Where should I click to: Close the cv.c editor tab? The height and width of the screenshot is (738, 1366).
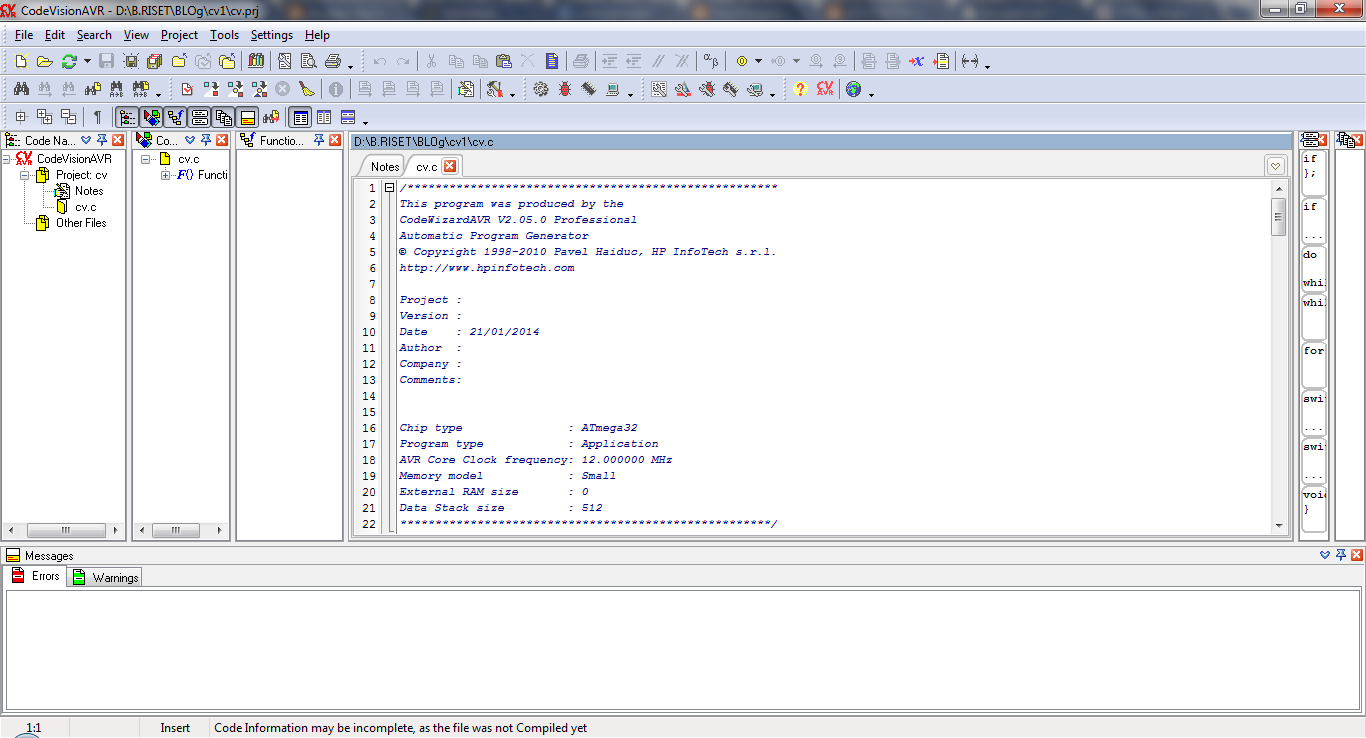click(450, 166)
